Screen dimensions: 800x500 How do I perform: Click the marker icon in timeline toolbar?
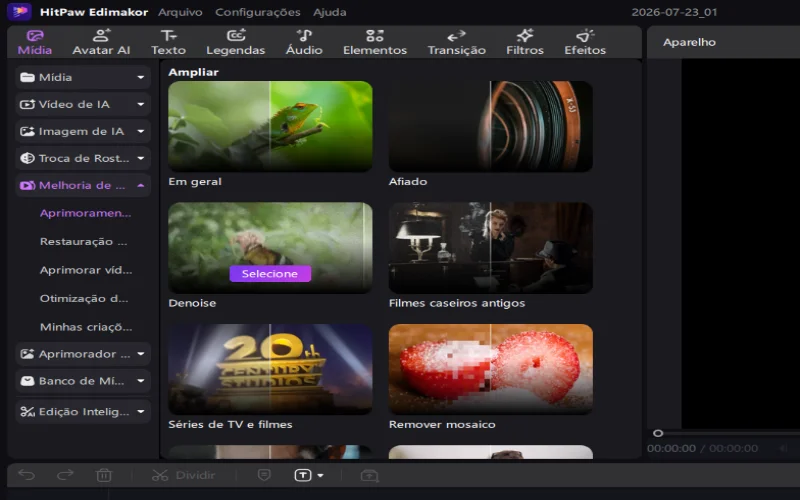click(264, 475)
